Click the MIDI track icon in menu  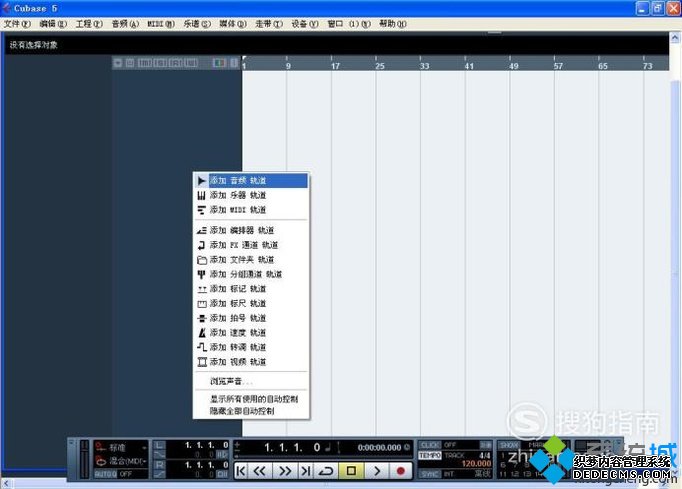point(201,210)
